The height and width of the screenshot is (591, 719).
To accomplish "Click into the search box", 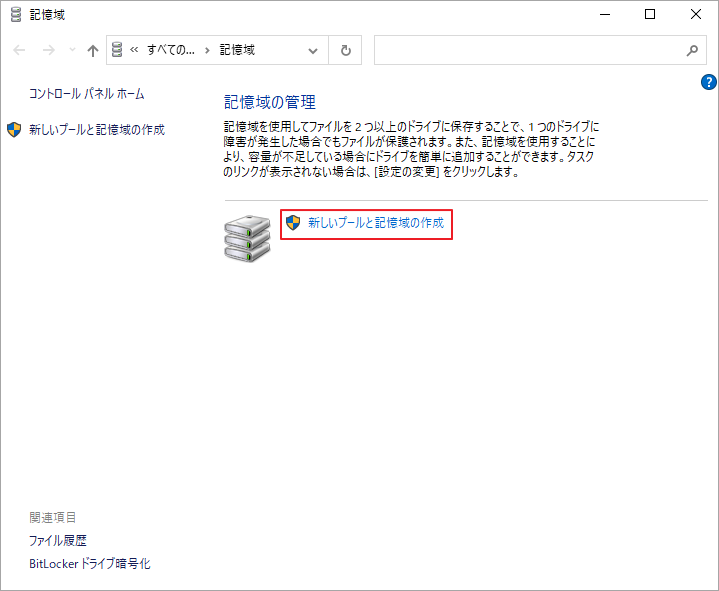I will [525, 50].
